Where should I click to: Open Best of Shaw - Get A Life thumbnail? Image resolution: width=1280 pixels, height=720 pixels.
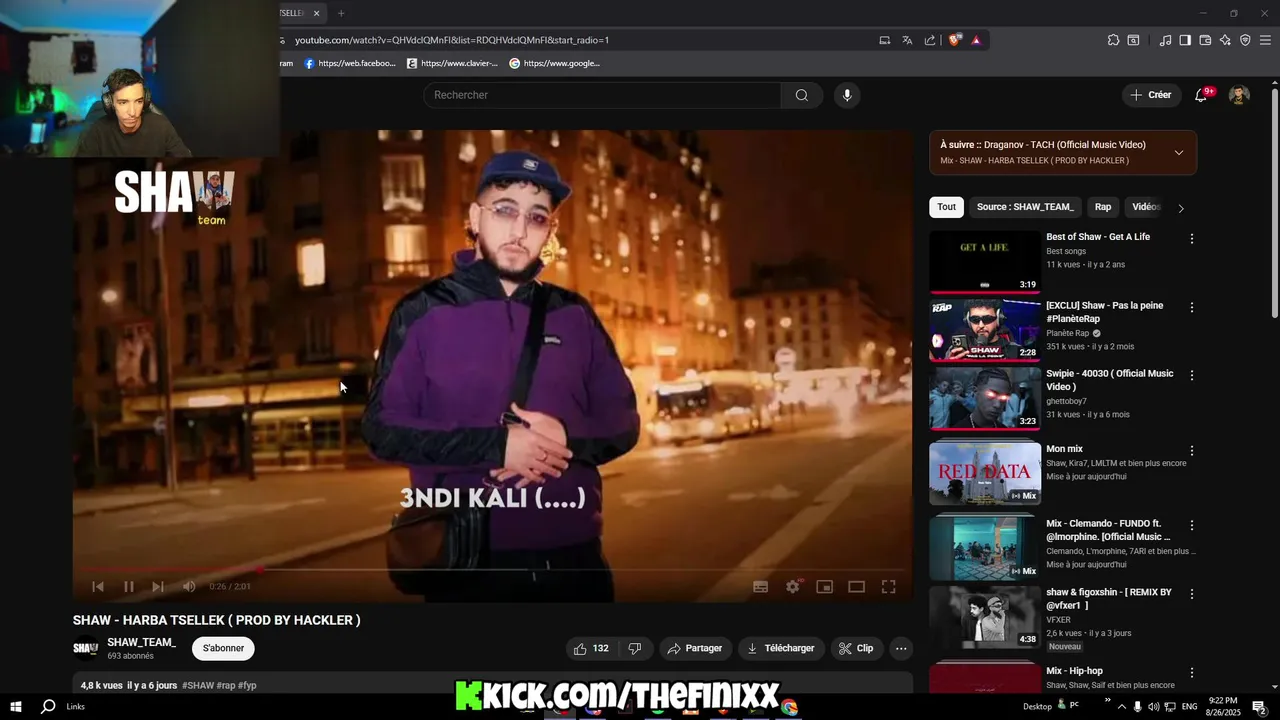pyautogui.click(x=985, y=262)
